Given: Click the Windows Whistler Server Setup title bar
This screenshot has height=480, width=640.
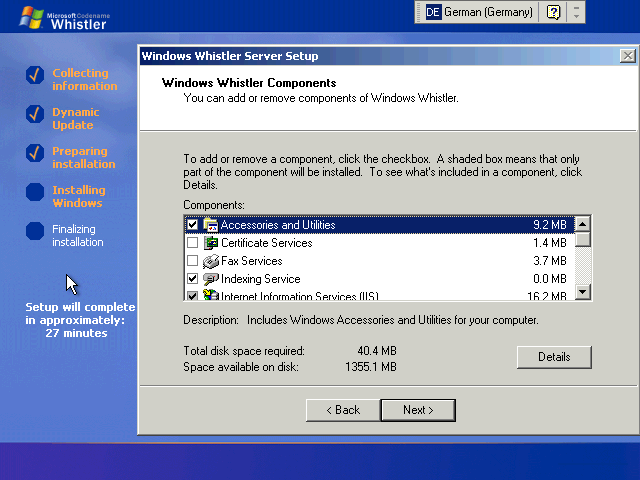Looking at the screenshot, I should (380, 56).
